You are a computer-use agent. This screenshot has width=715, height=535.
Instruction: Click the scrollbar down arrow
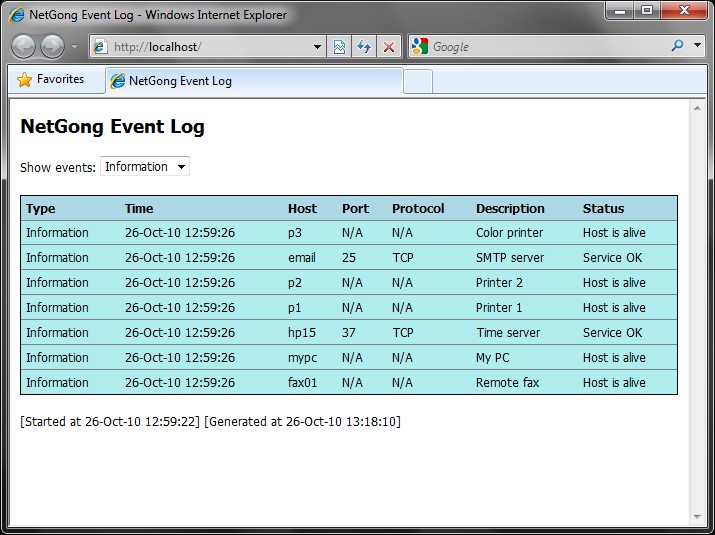coord(697,517)
